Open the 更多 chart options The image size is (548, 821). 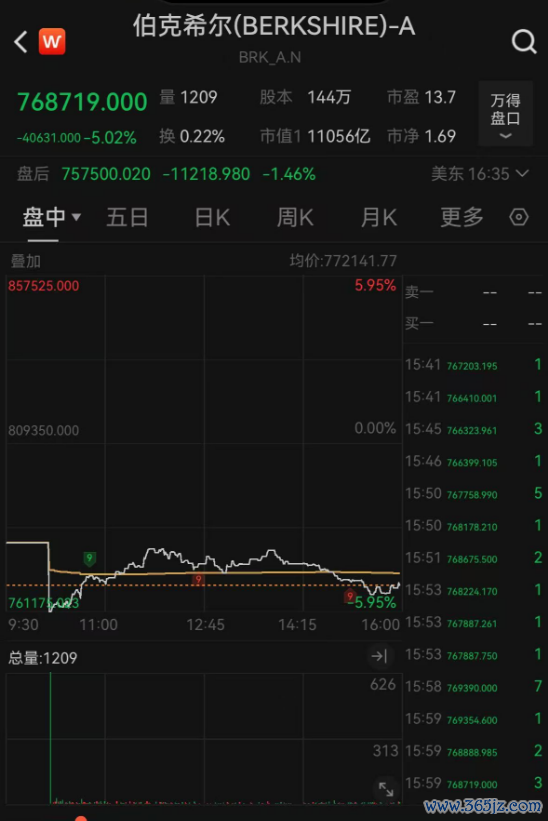462,217
